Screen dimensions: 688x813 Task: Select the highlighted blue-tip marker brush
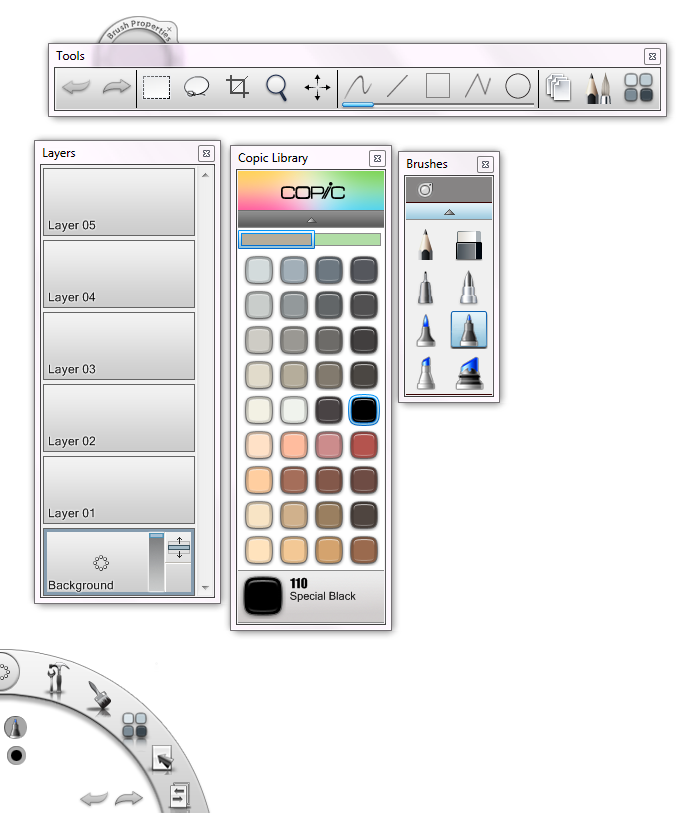coord(469,330)
